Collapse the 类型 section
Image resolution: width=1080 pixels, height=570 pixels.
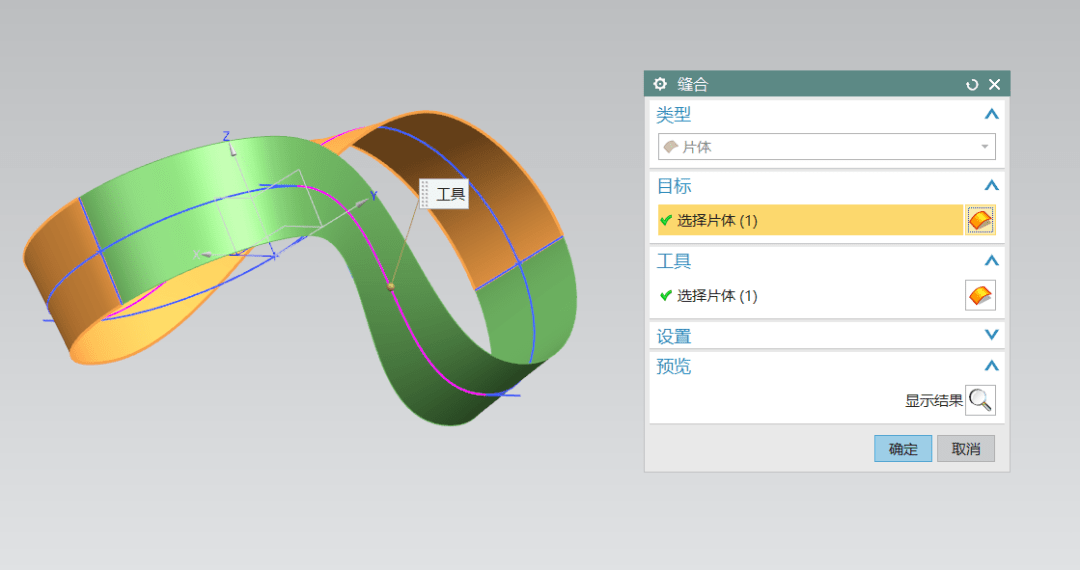(991, 115)
